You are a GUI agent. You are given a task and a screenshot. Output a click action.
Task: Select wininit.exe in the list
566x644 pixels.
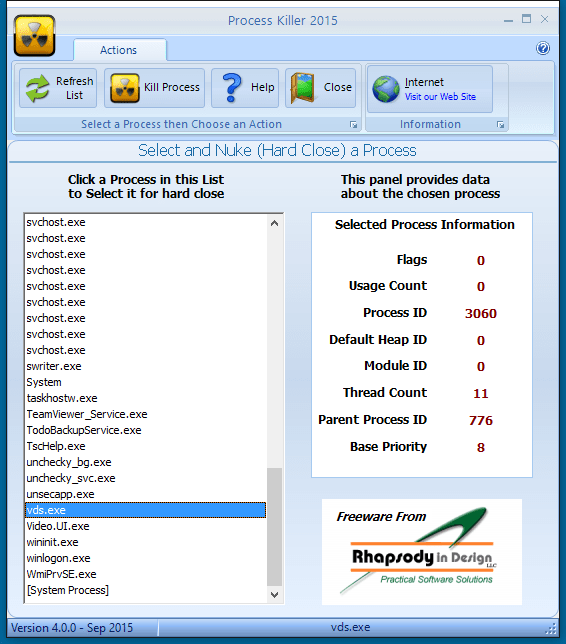click(145, 543)
